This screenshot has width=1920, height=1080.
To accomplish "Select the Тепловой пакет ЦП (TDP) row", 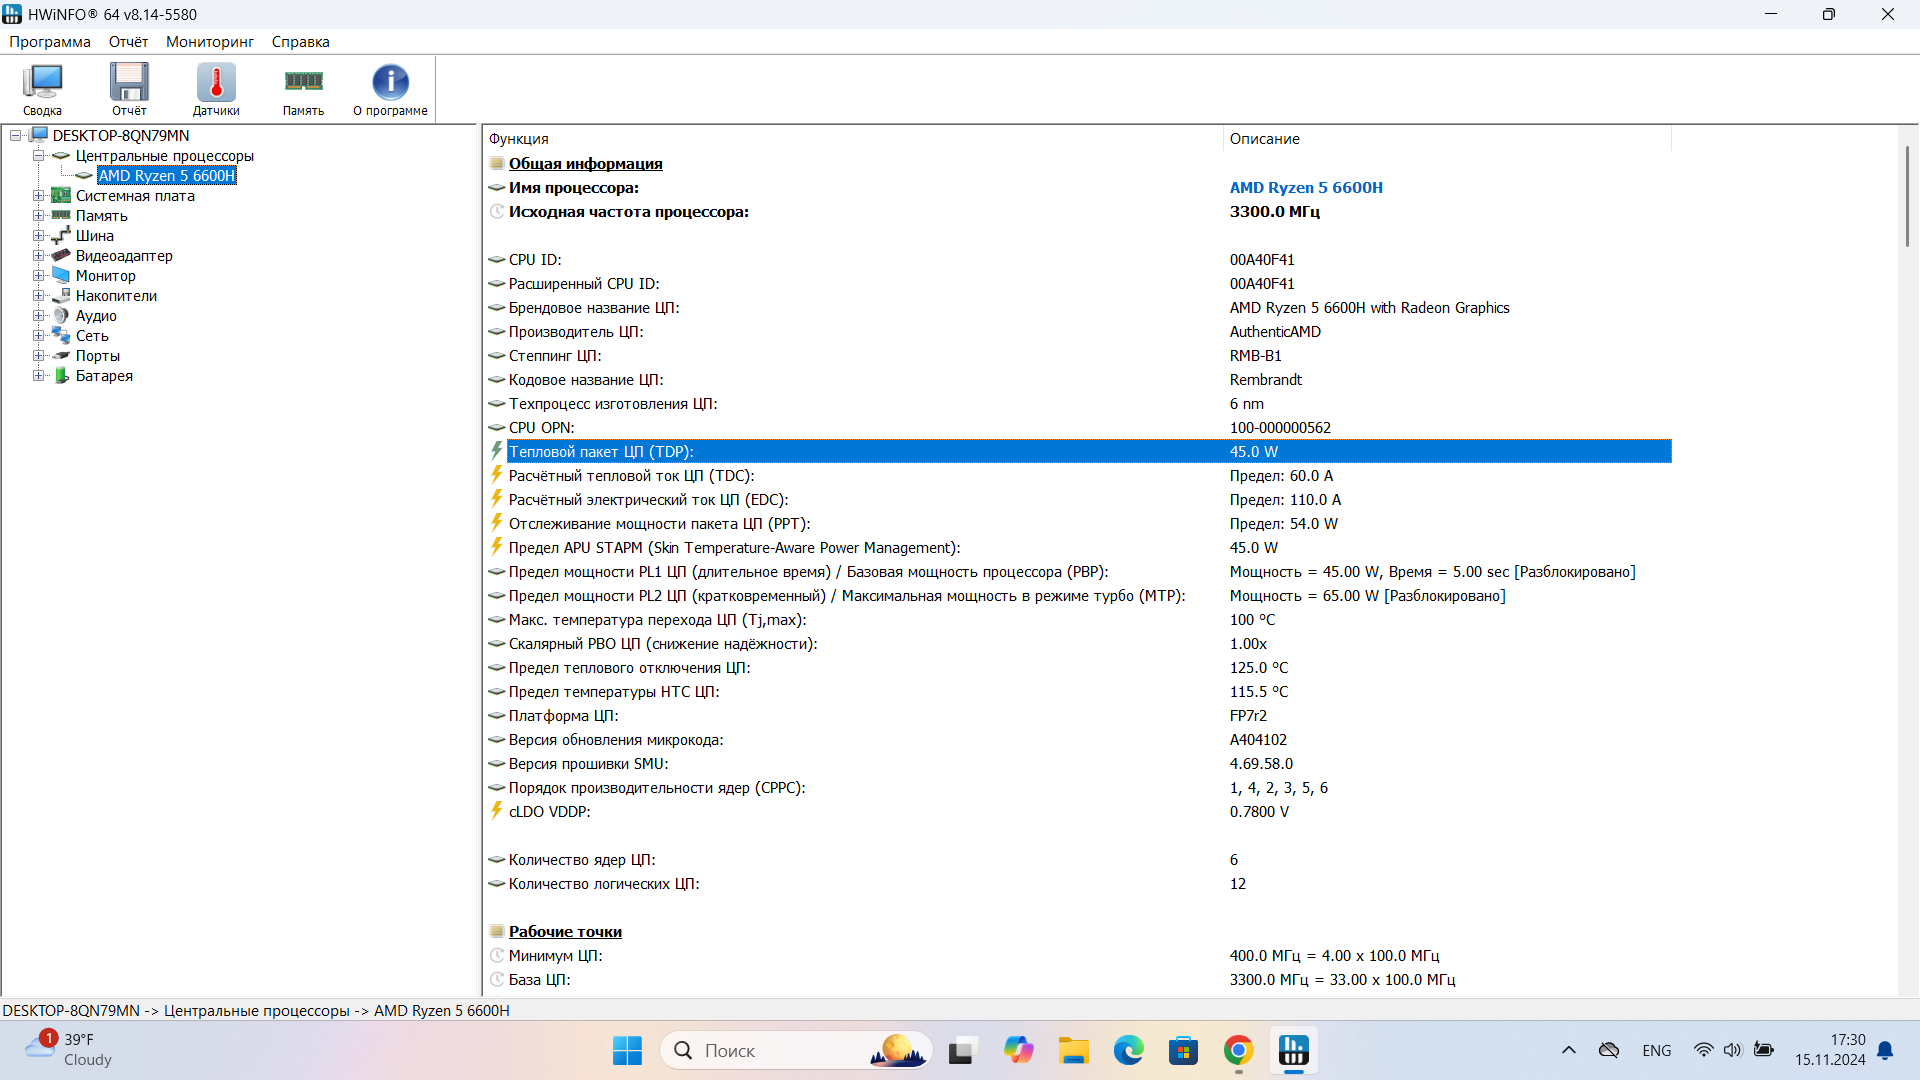I will coord(1078,452).
